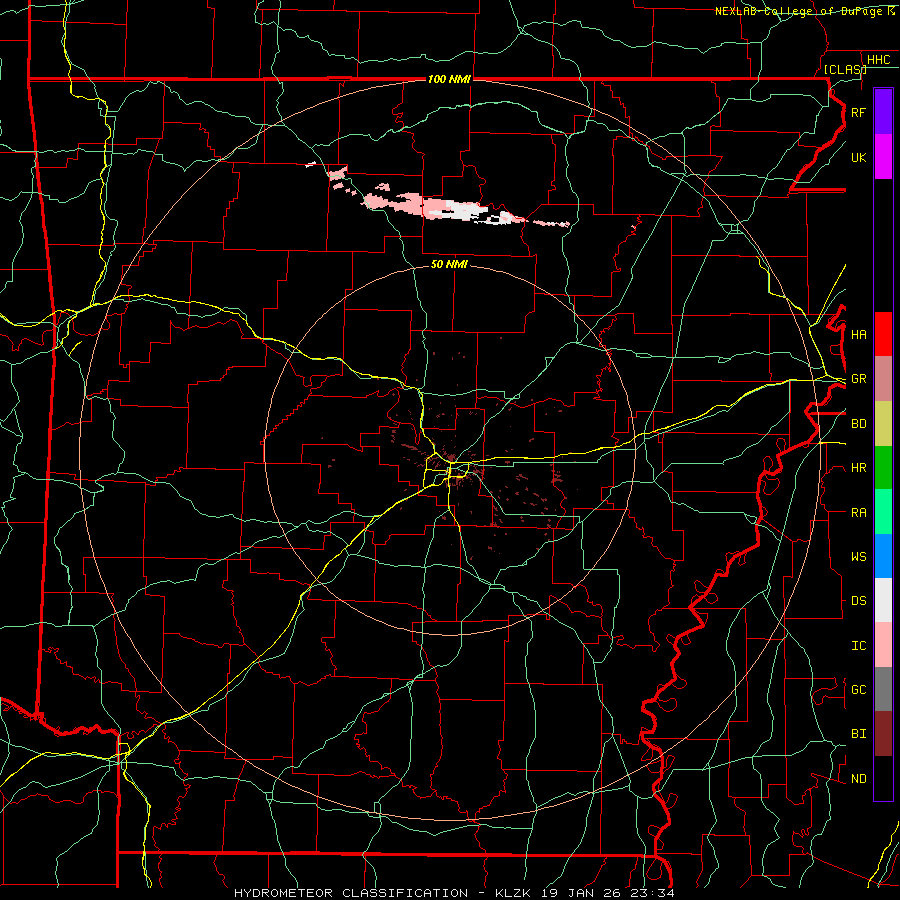Click the HR legend label

[858, 468]
